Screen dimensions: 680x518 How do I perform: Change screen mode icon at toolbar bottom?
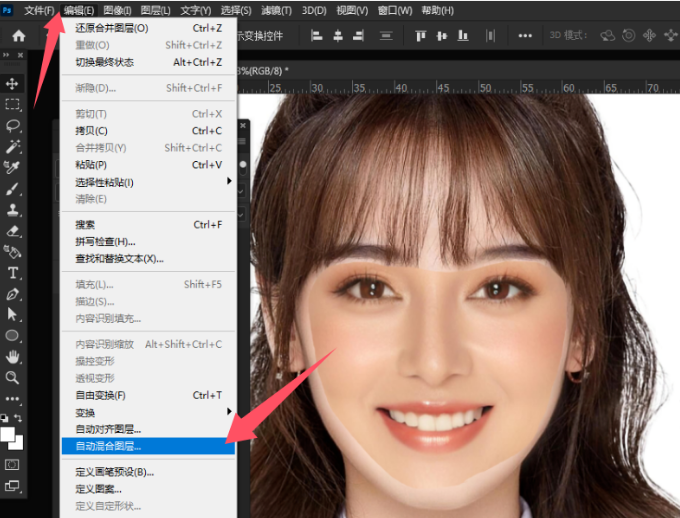[x=12, y=486]
